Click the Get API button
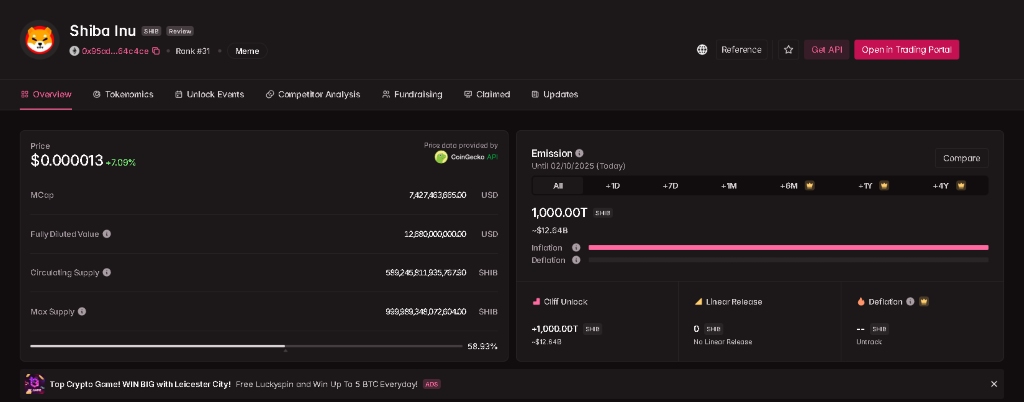Viewport: 1024px width, 402px height. click(x=826, y=50)
